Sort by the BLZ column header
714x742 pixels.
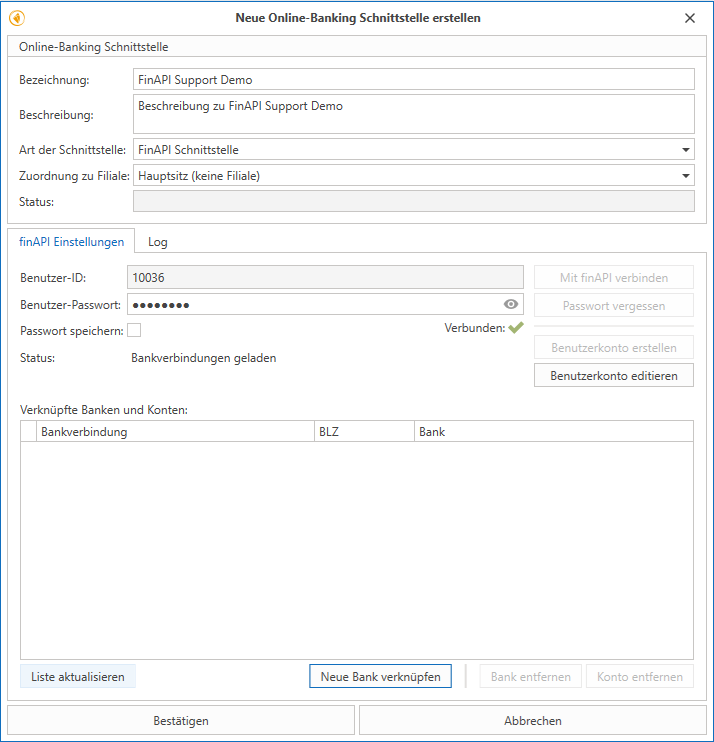point(363,432)
